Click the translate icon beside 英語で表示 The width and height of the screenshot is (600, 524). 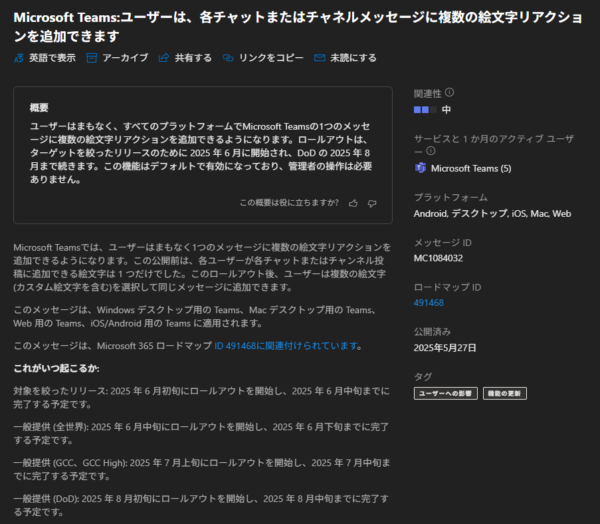click(x=19, y=58)
